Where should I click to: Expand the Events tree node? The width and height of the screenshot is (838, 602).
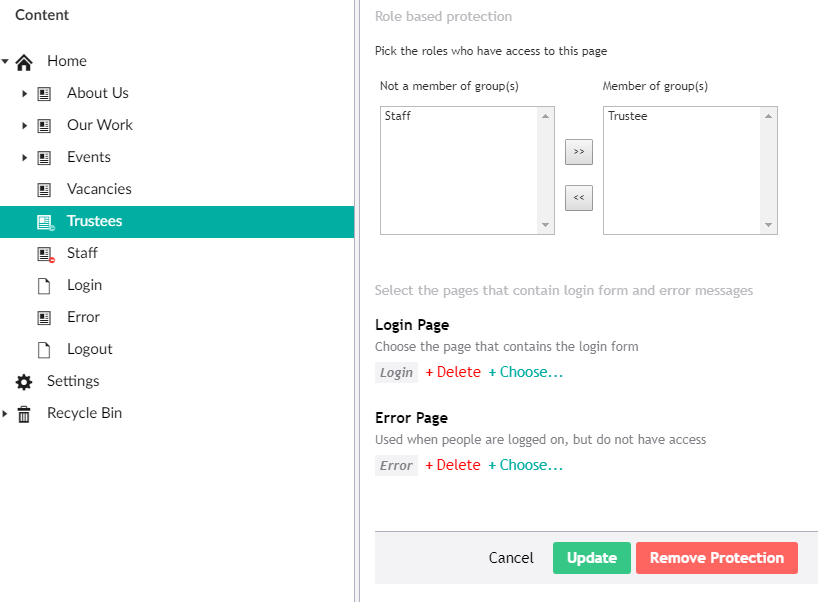pos(24,158)
